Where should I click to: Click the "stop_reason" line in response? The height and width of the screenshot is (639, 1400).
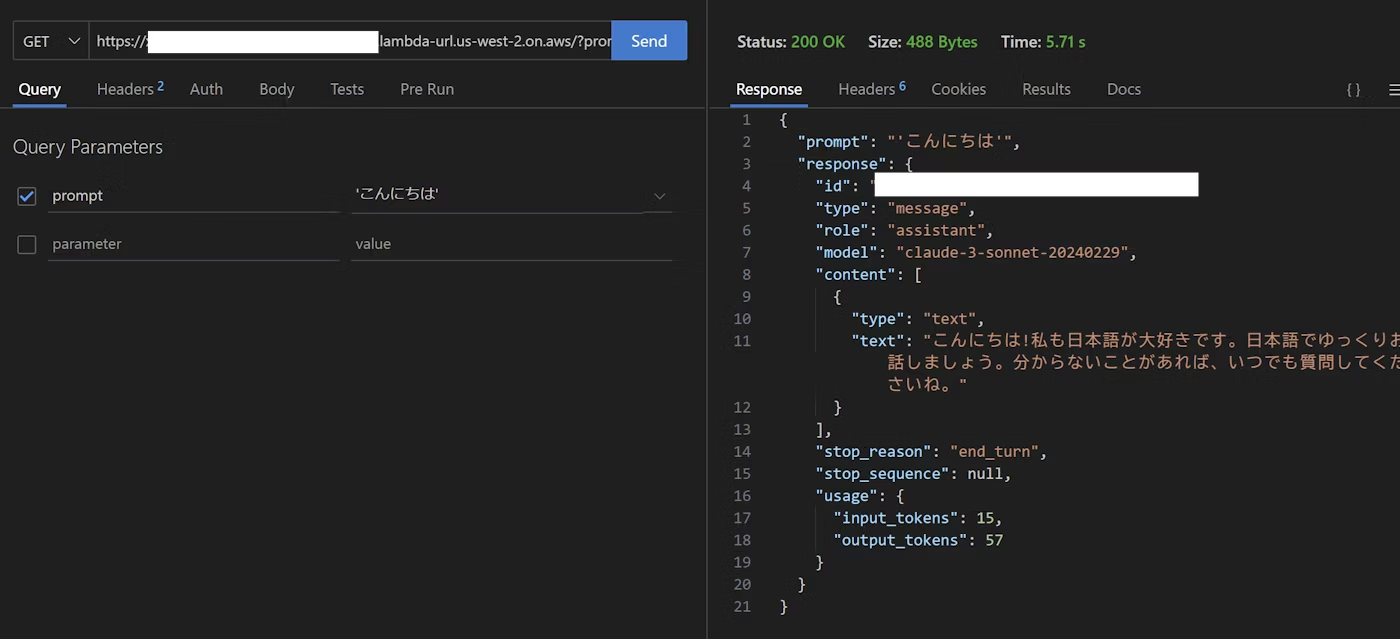[x=930, y=452]
